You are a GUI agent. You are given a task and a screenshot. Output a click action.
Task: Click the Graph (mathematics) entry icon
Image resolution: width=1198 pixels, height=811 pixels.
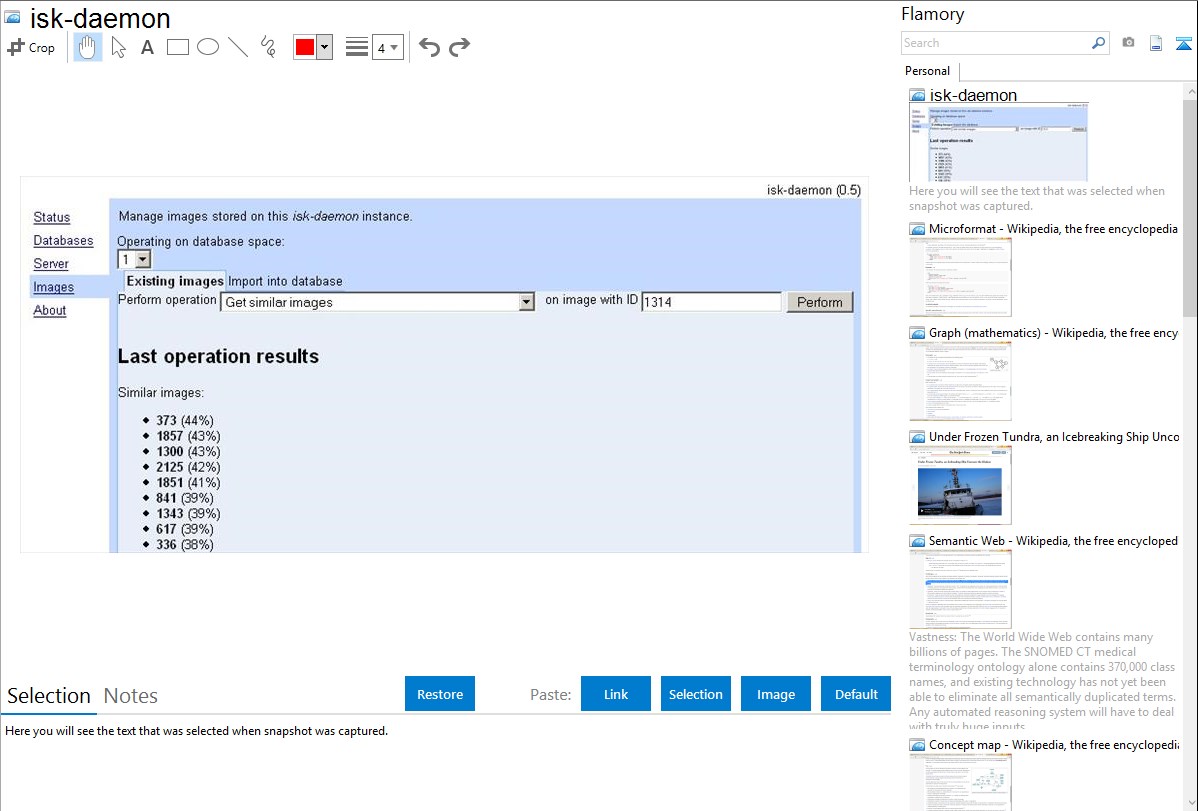coord(917,333)
